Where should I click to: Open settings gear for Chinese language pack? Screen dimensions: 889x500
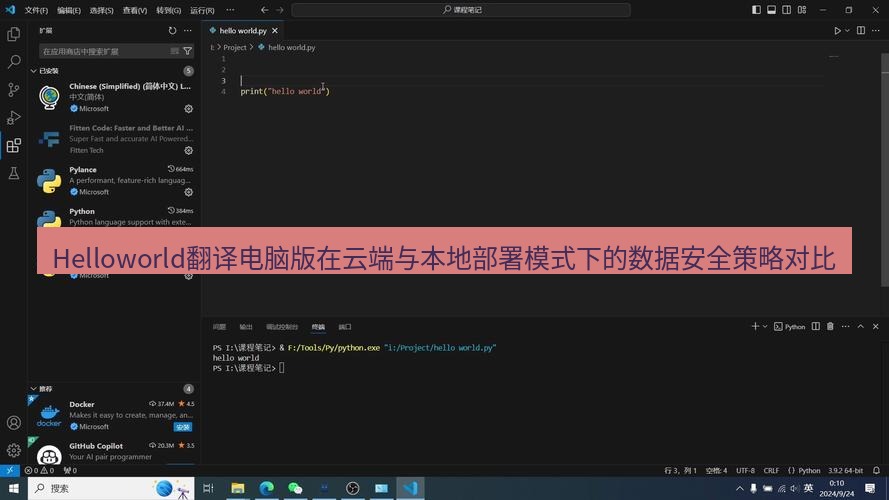tap(189, 108)
